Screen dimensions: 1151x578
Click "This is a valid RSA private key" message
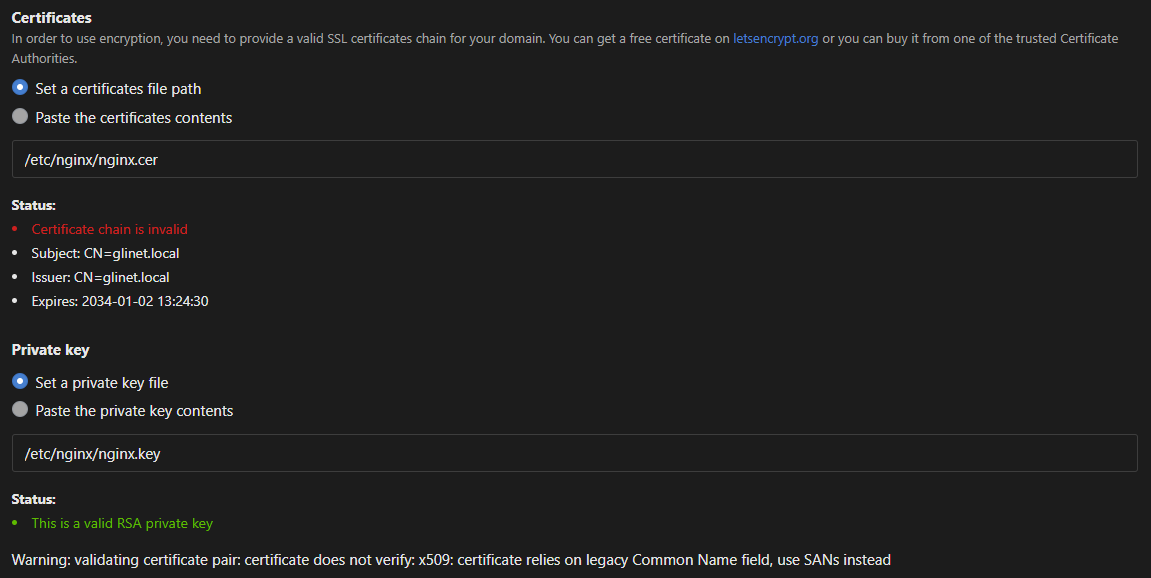tap(122, 523)
